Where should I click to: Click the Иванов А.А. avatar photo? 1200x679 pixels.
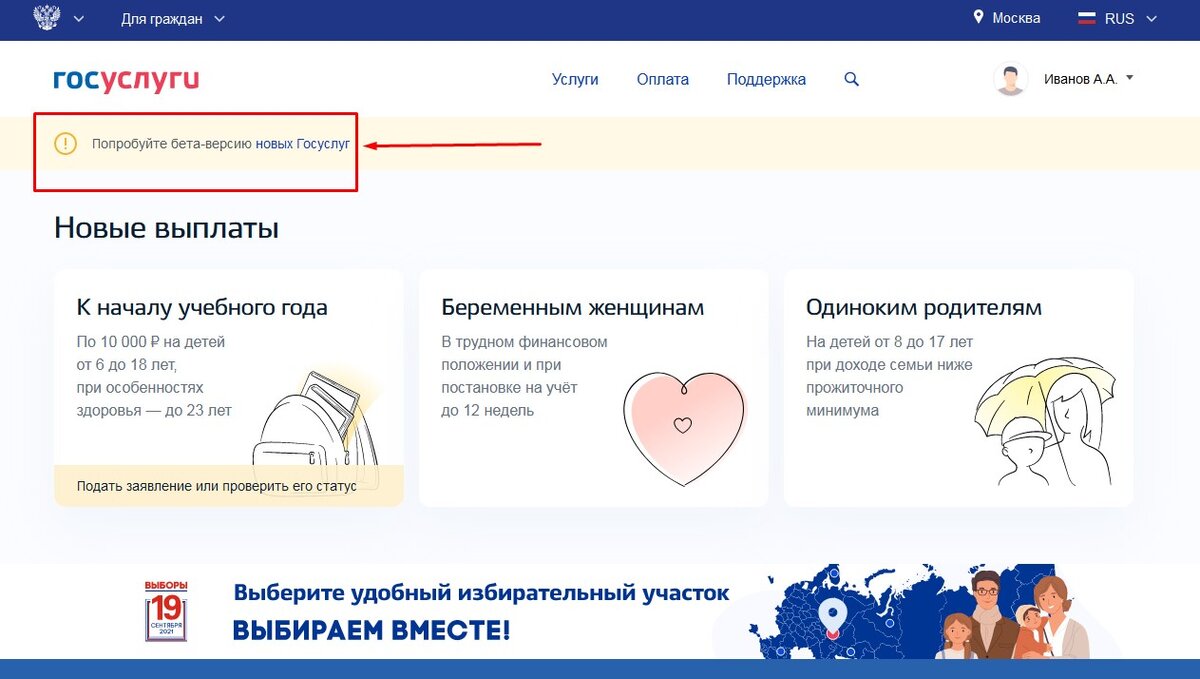(x=1011, y=78)
